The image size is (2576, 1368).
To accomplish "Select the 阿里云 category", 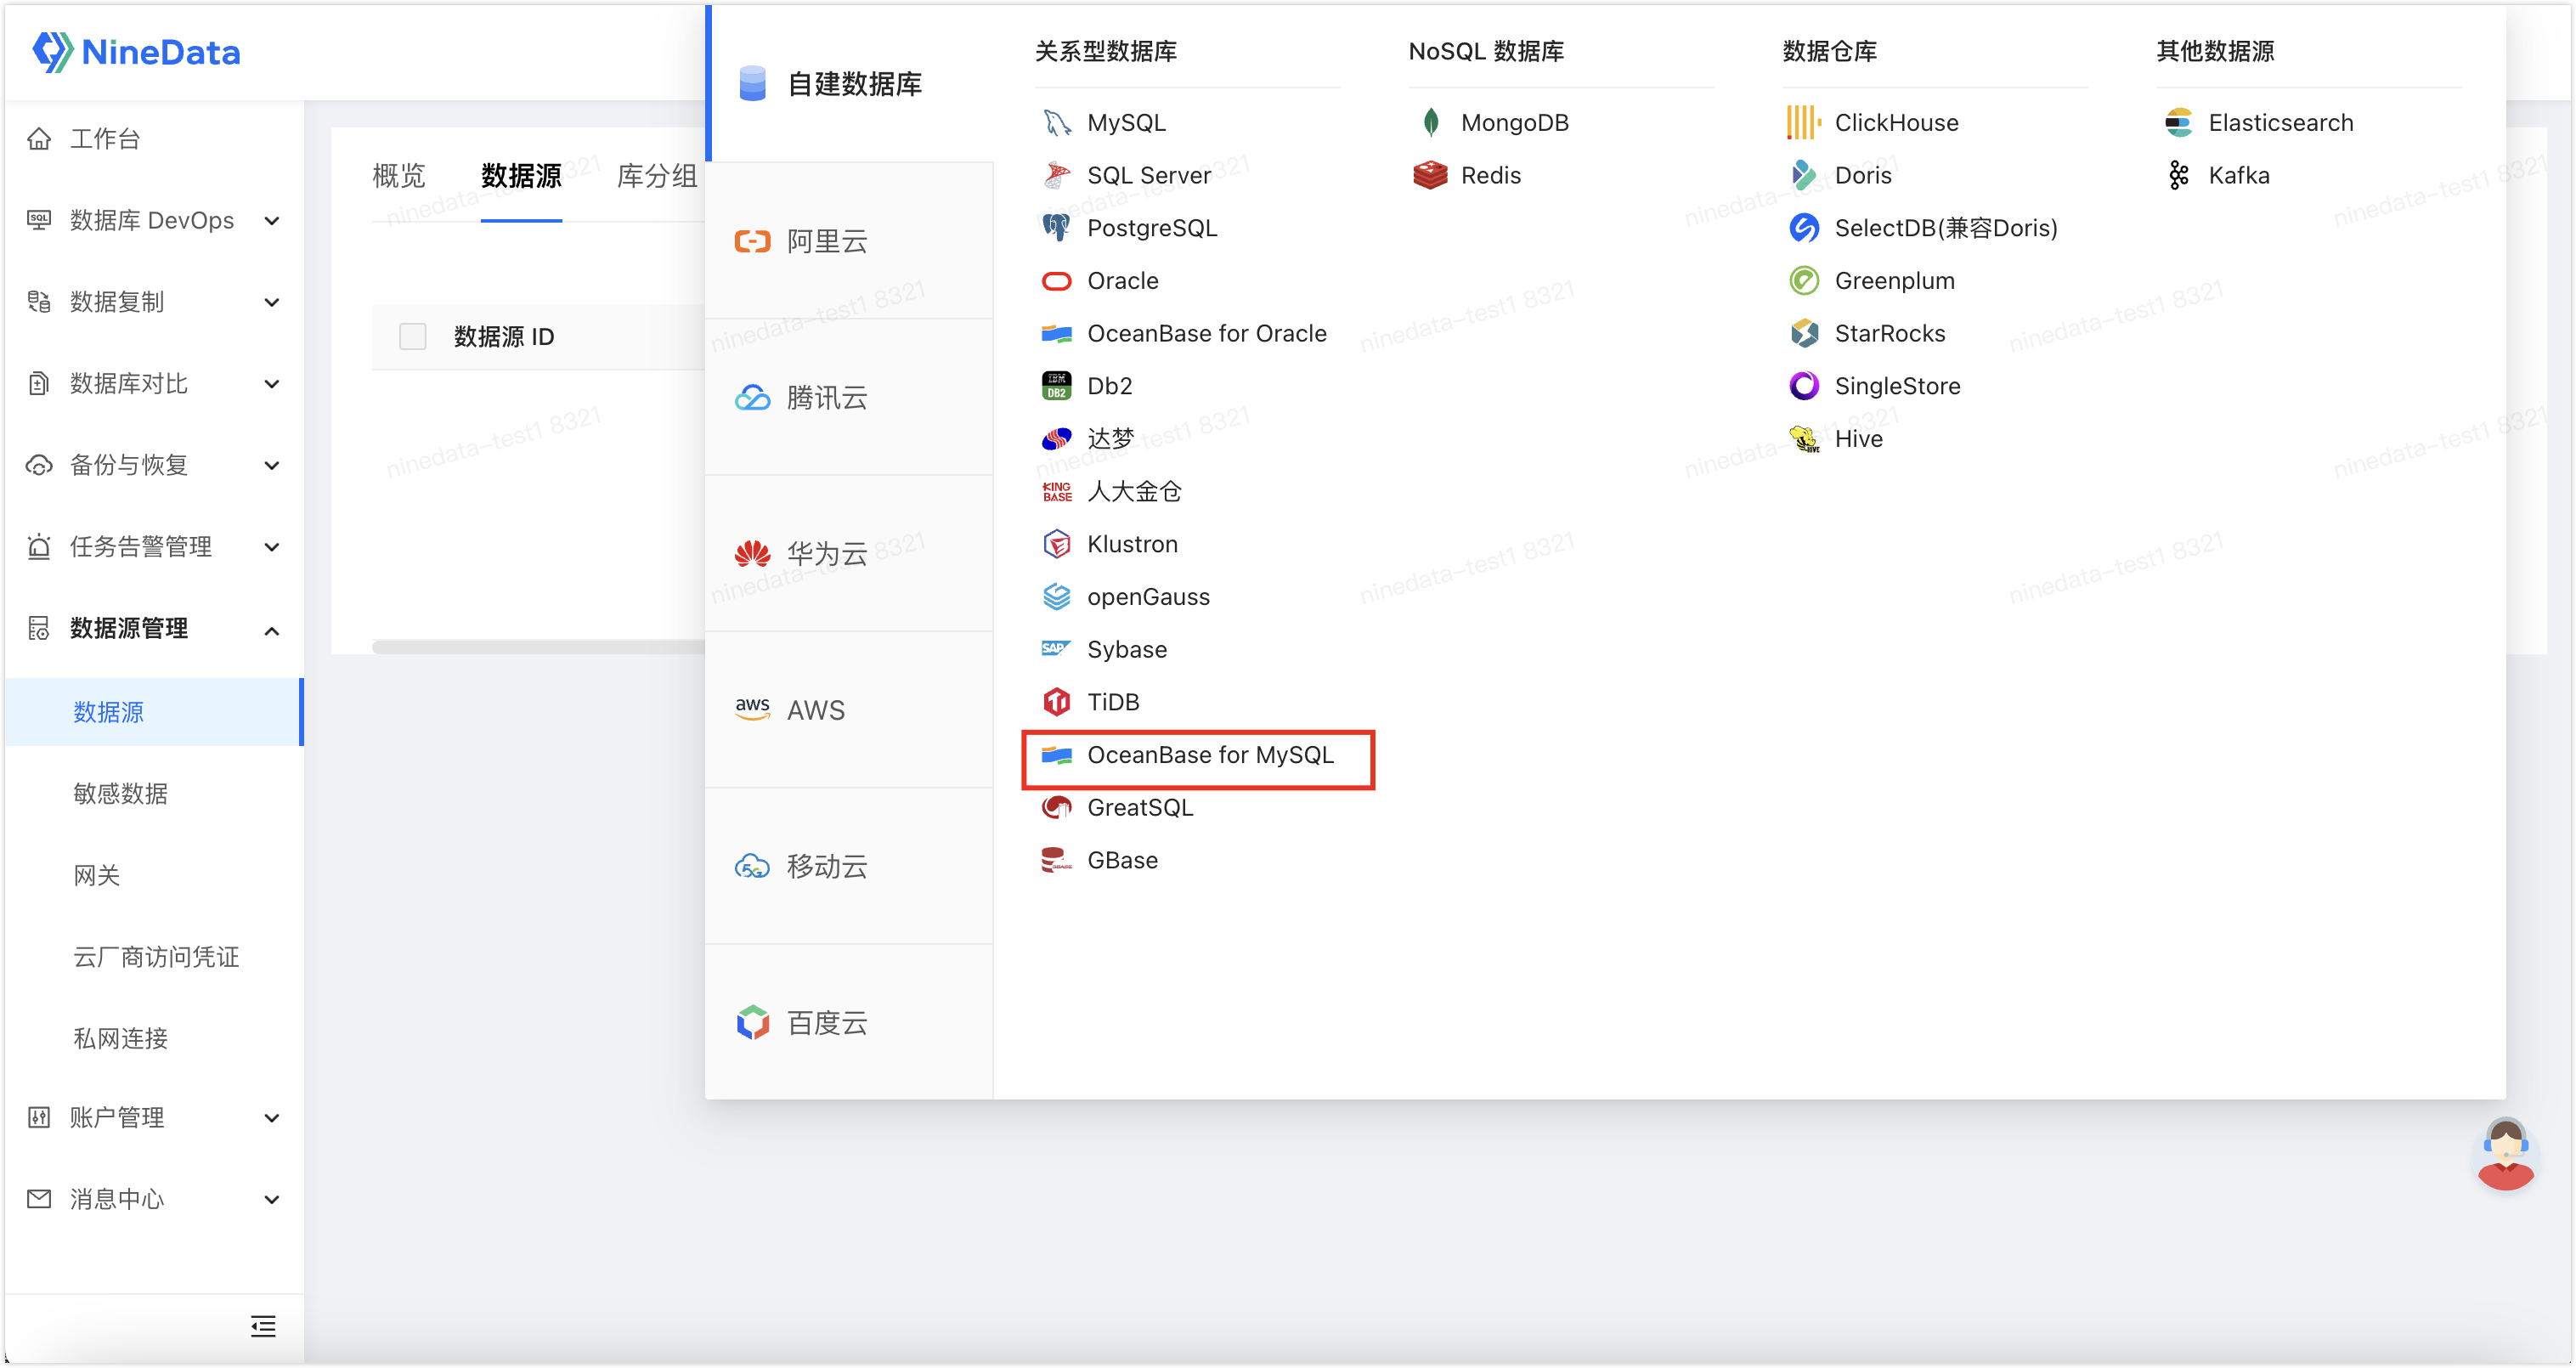I will tap(850, 241).
